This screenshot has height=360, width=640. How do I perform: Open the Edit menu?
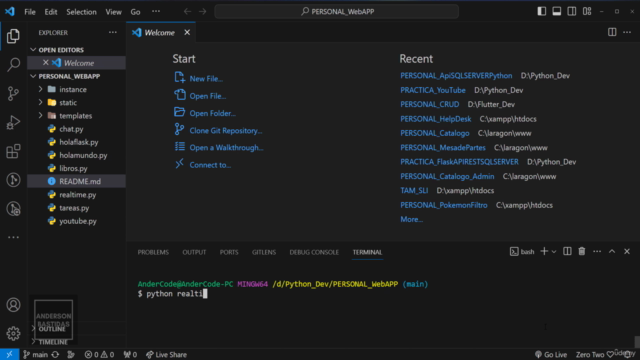(51, 12)
